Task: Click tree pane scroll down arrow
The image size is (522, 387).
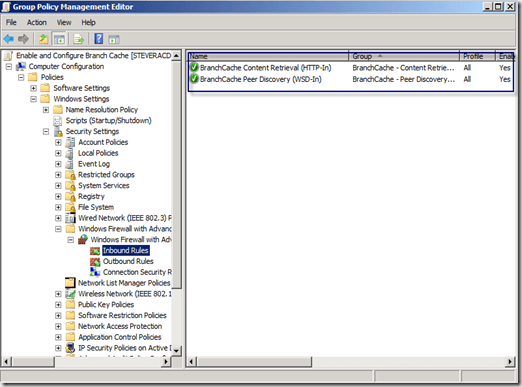Action: click(177, 350)
